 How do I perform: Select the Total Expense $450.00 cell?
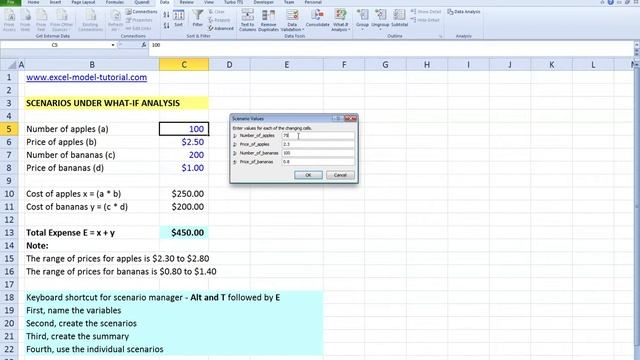(184, 233)
